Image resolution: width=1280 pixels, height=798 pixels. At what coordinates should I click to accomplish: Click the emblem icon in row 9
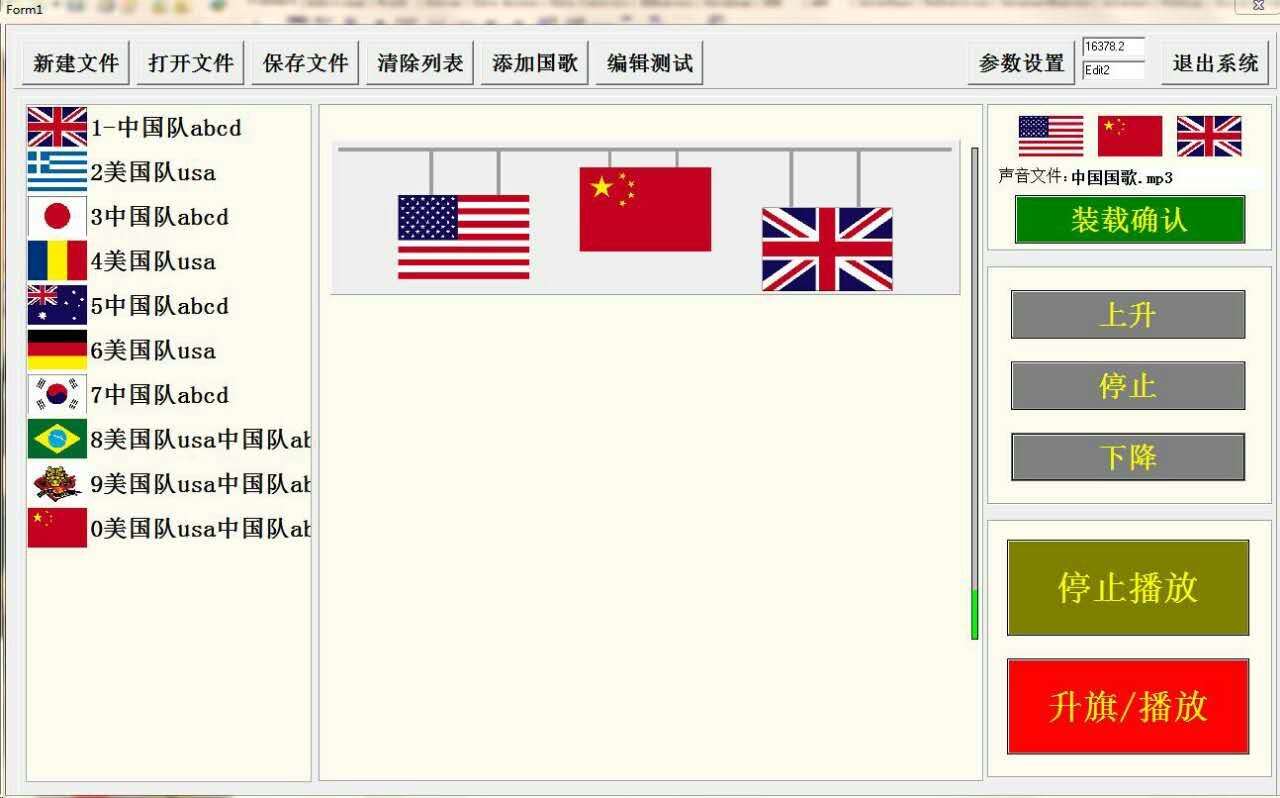click(x=57, y=483)
